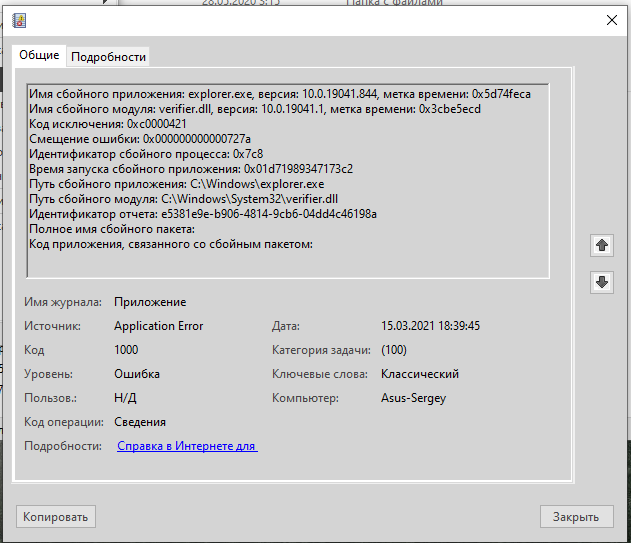Click the System32\verifier.dll path line
631x543 pixels.
184,199
